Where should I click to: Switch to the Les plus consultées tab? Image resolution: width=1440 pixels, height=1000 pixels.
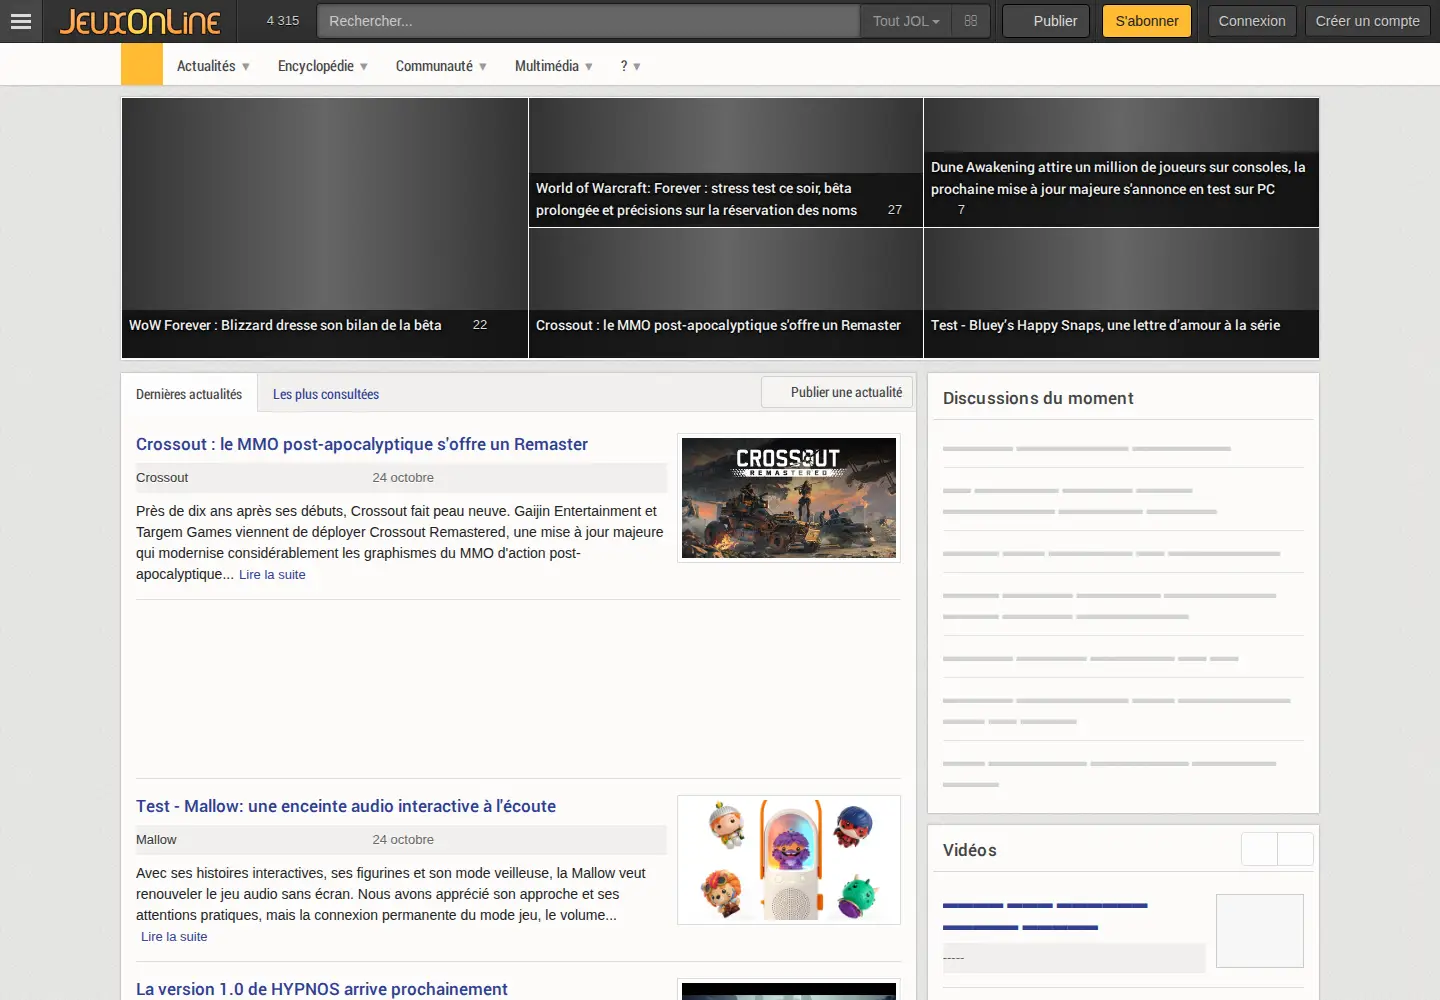tap(326, 394)
